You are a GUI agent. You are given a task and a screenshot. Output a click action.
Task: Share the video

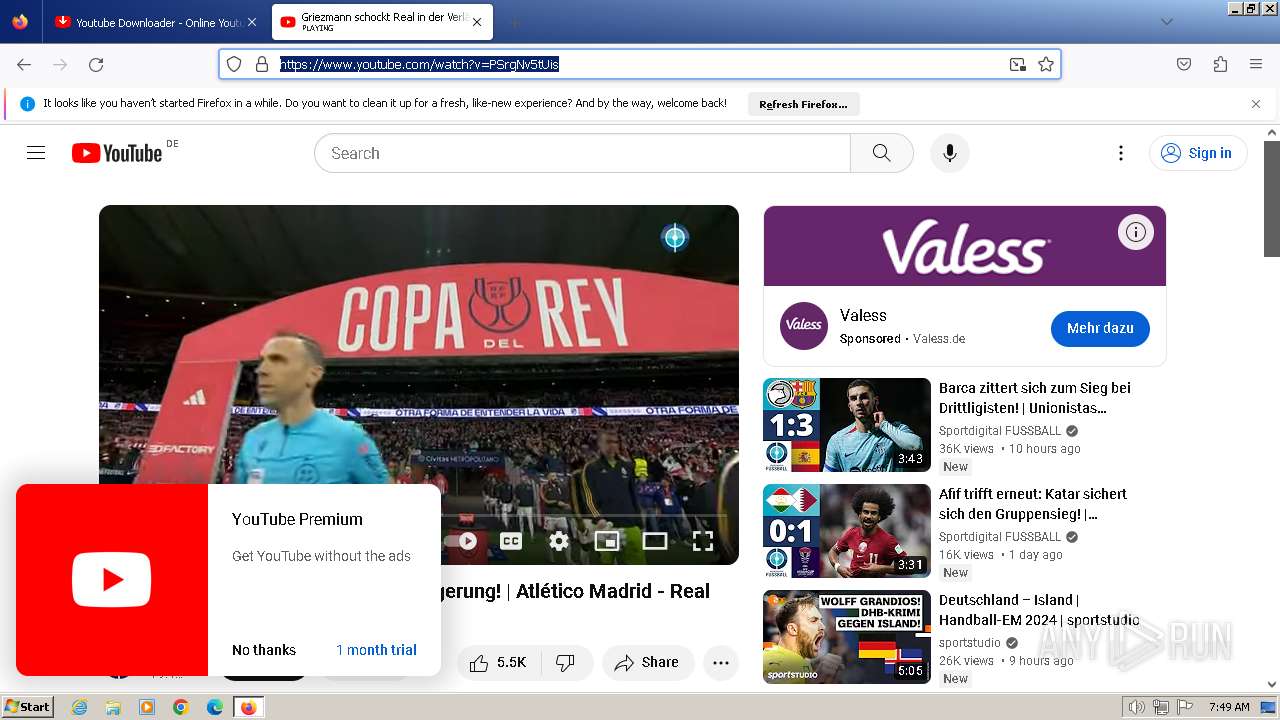click(x=647, y=662)
